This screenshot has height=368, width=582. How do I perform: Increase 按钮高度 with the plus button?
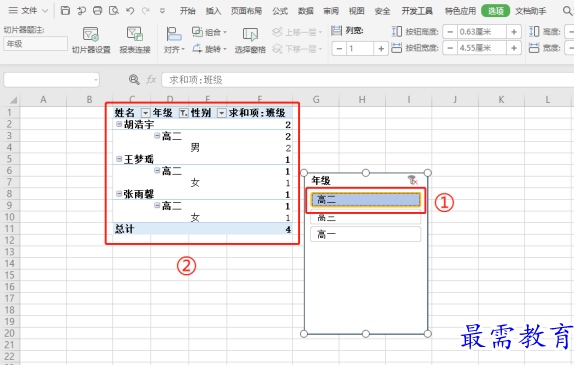514,32
